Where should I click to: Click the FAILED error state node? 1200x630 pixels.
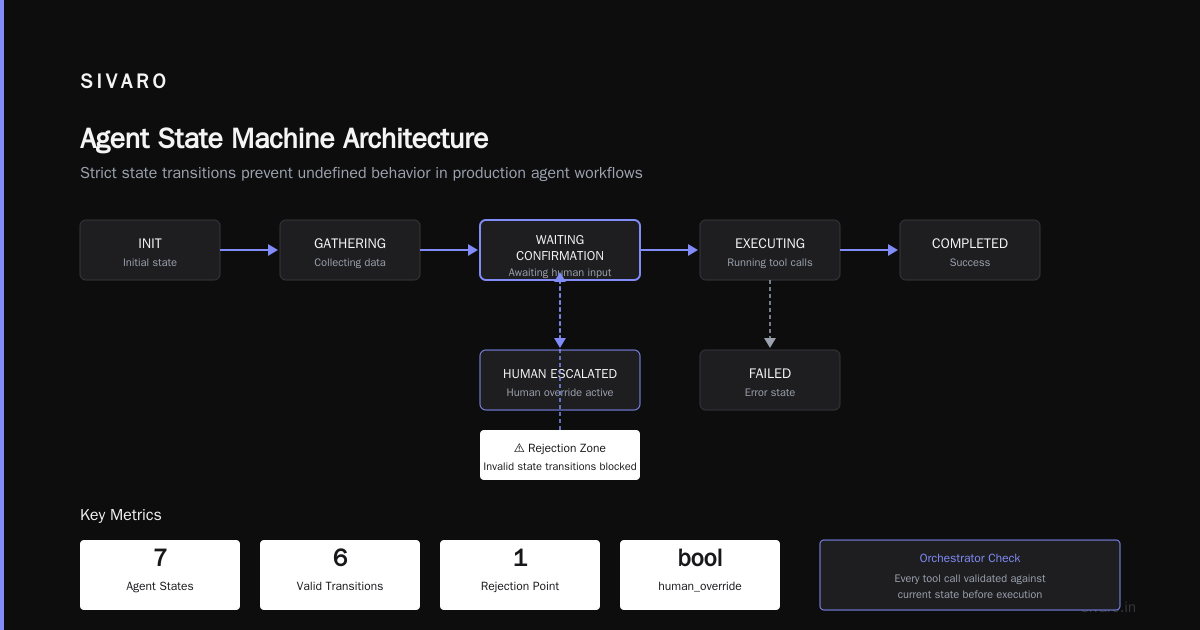pyautogui.click(x=770, y=380)
